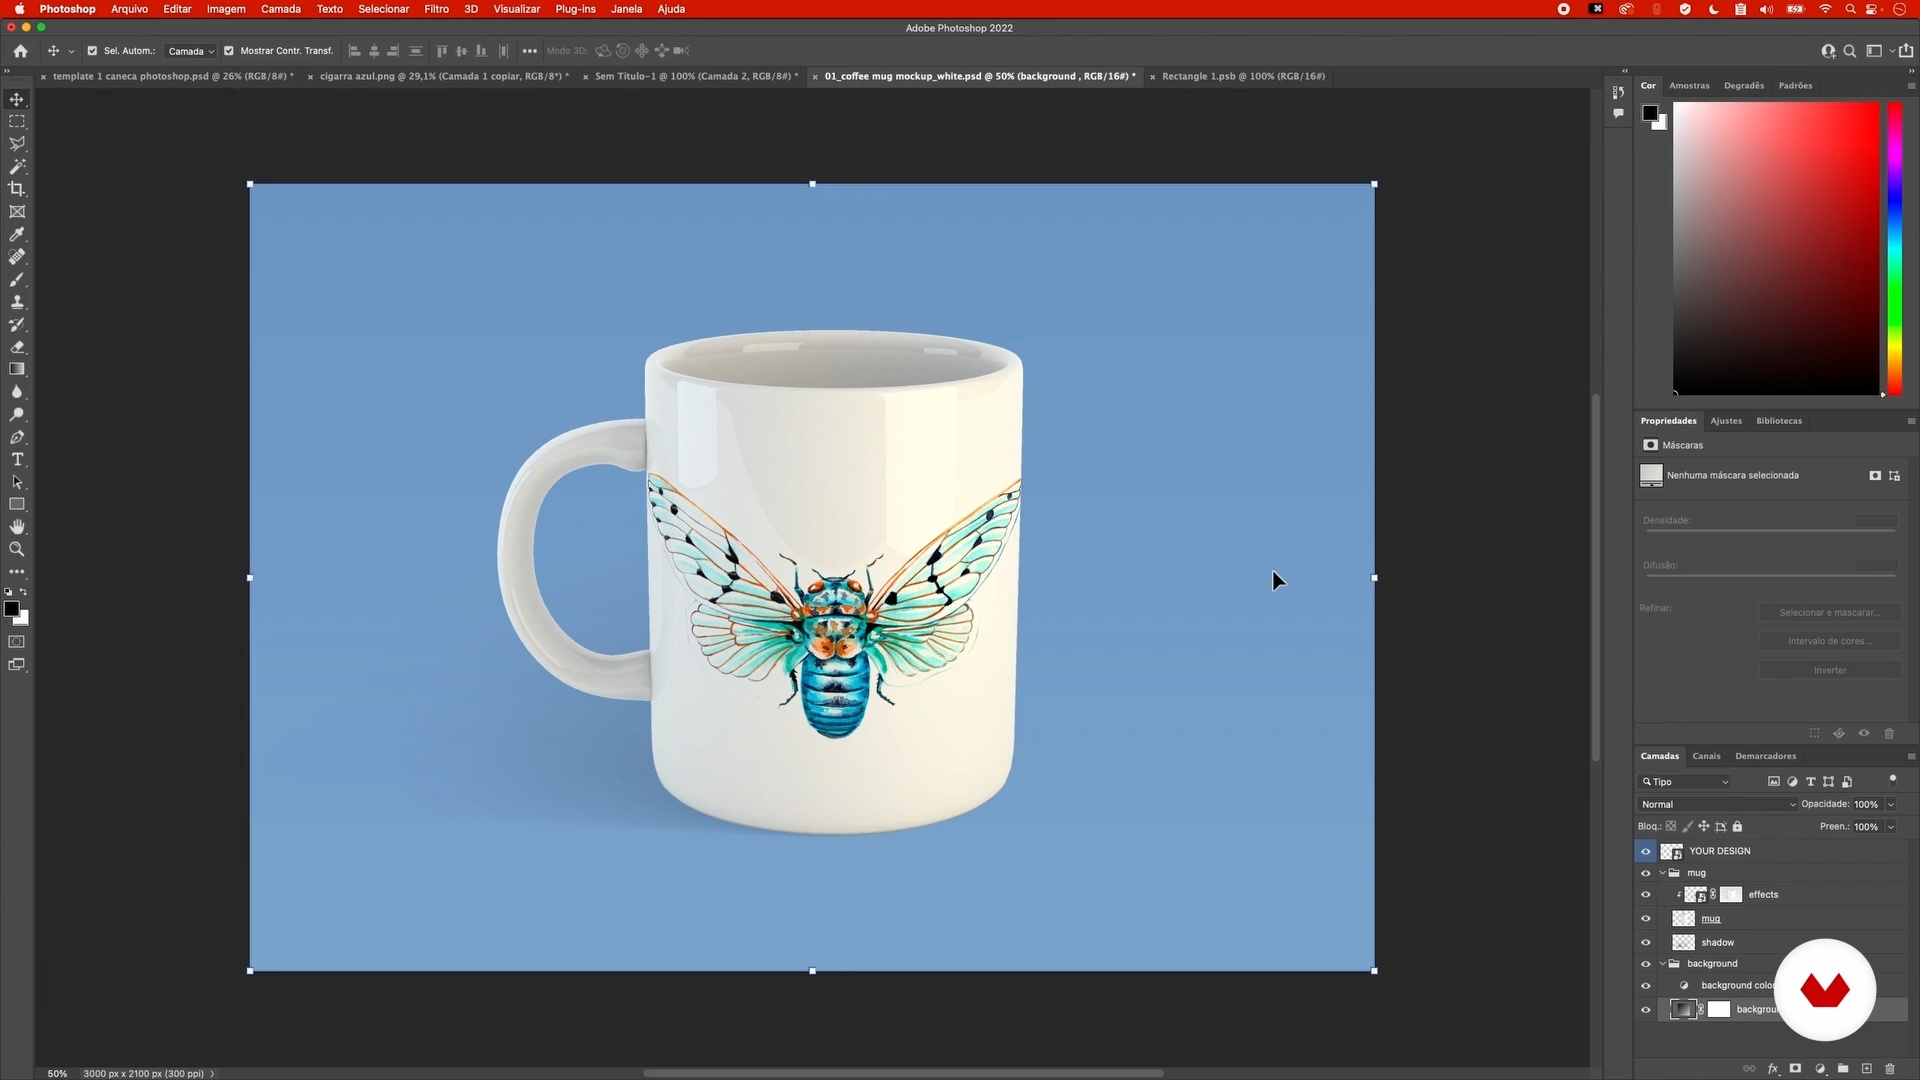This screenshot has width=1920, height=1080.
Task: Open the Filtro menu
Action: click(x=436, y=9)
